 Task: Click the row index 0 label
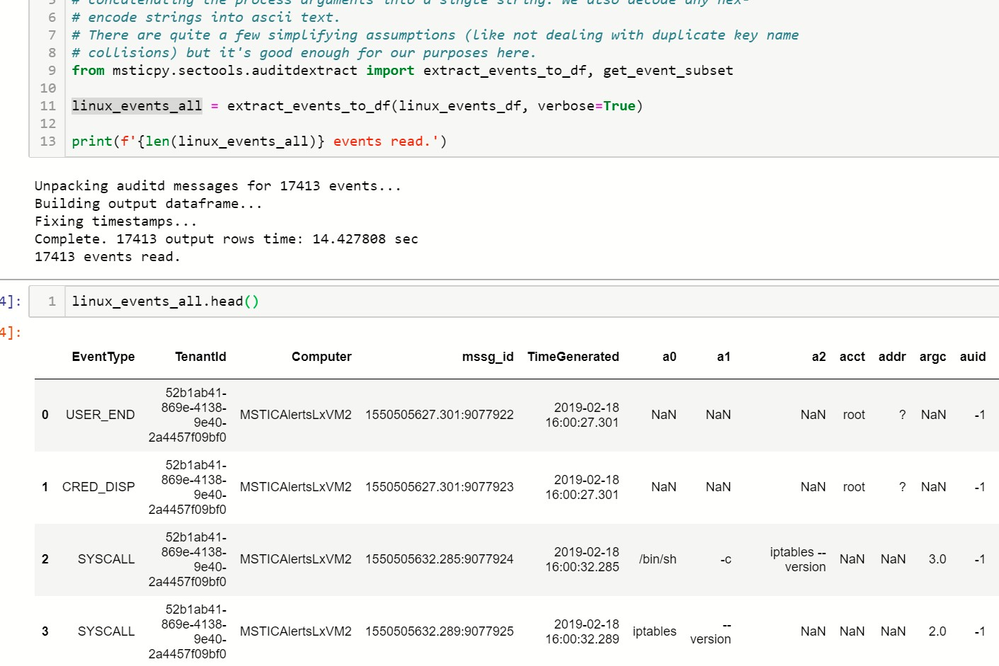45,415
